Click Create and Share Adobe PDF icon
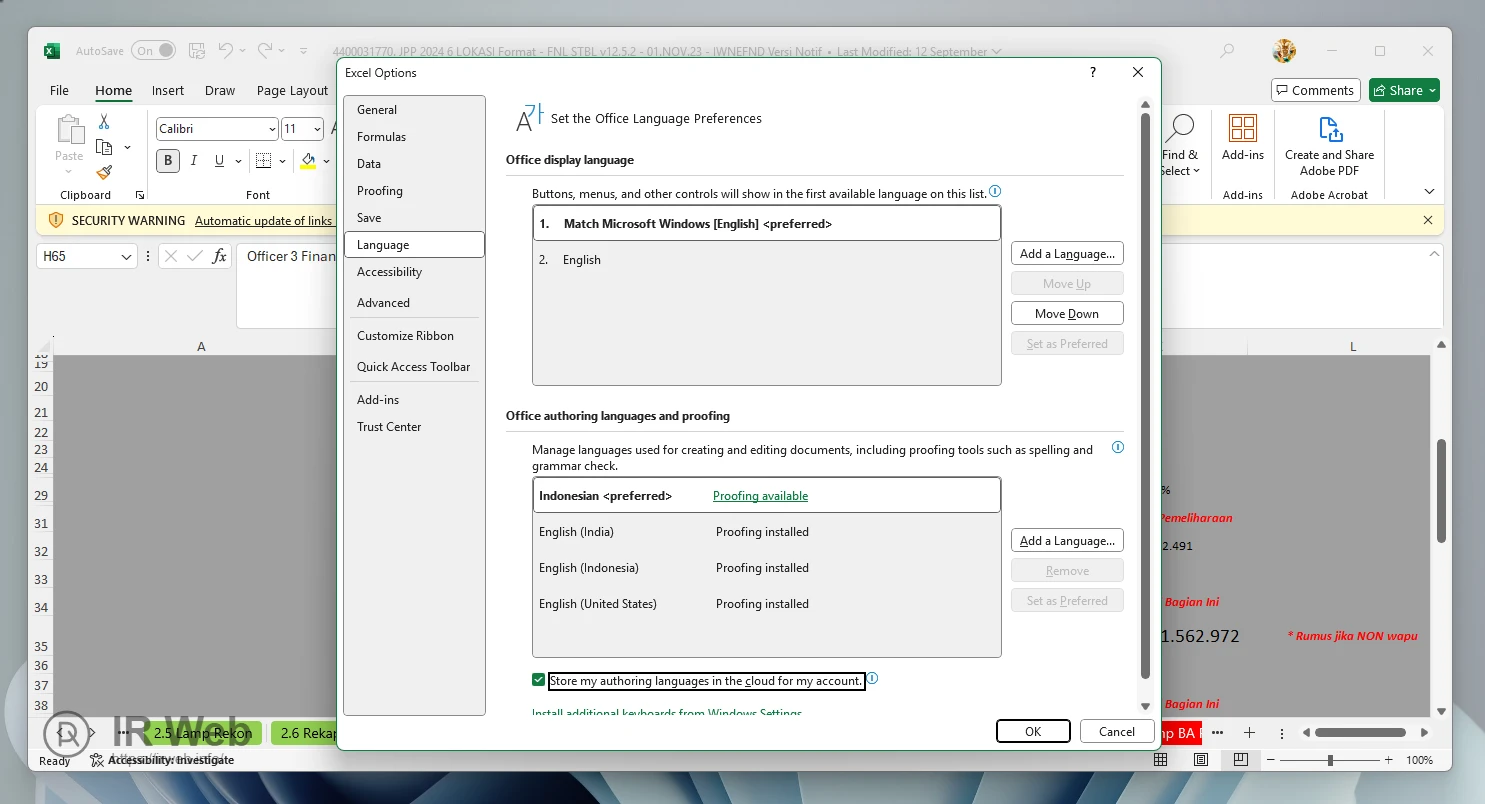Image resolution: width=1485 pixels, height=804 pixels. click(x=1329, y=130)
